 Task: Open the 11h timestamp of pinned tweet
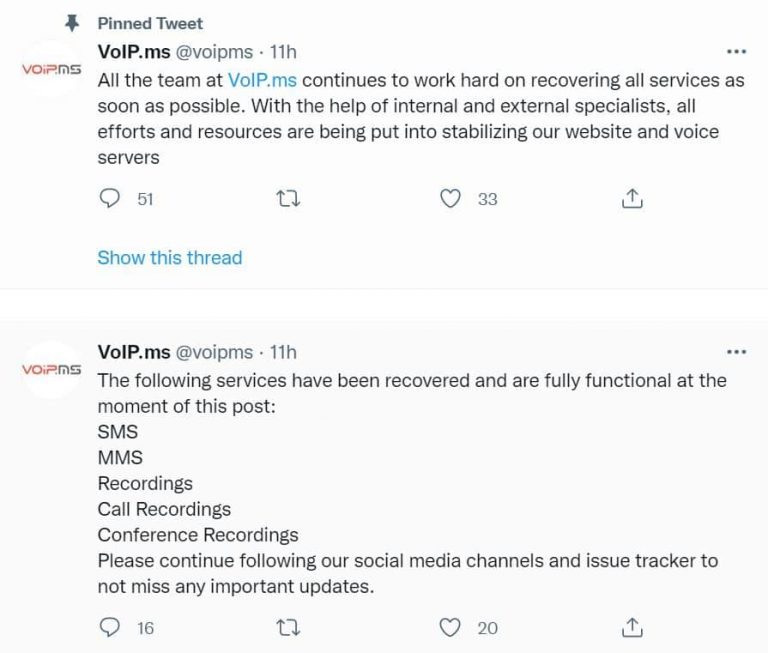pos(284,52)
